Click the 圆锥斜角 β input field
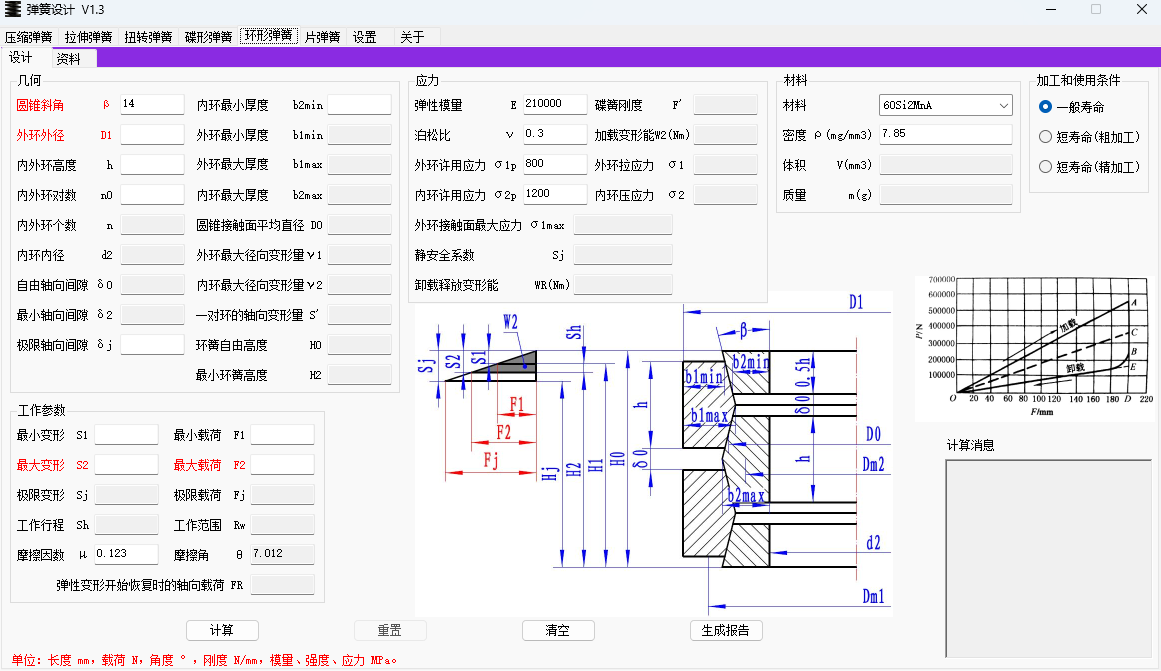 click(150, 104)
